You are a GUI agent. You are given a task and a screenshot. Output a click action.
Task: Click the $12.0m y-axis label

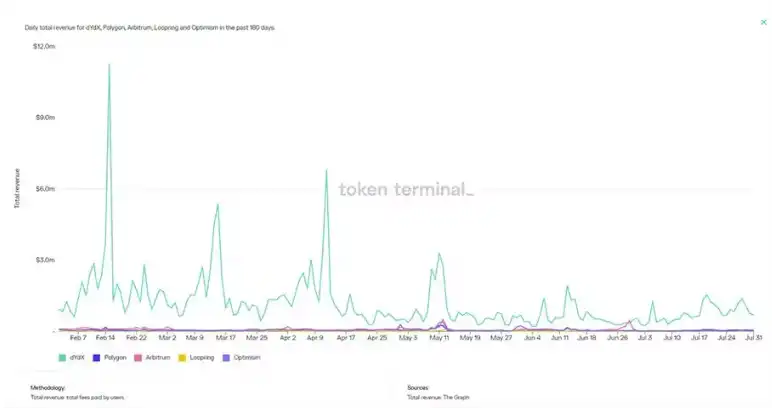[x=44, y=46]
